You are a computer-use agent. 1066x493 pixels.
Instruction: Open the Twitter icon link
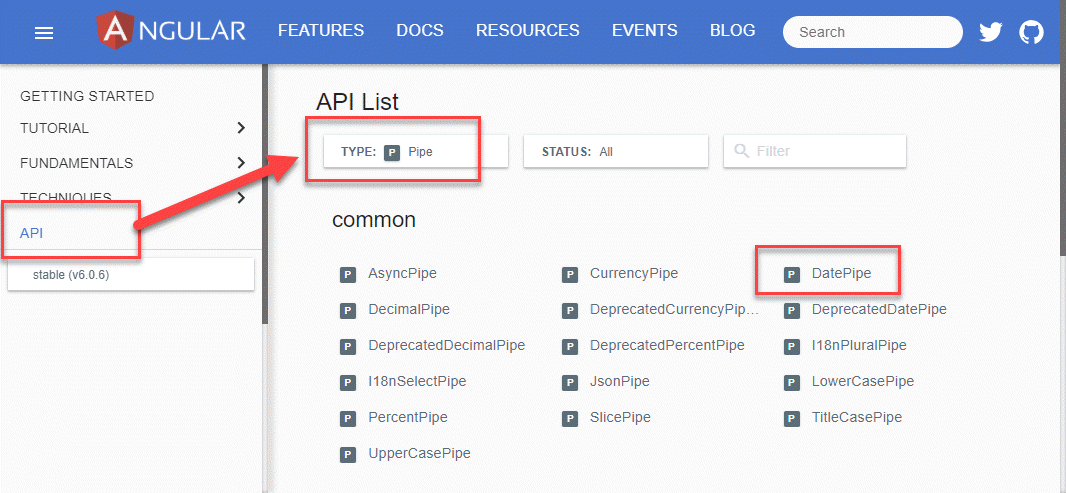click(990, 32)
